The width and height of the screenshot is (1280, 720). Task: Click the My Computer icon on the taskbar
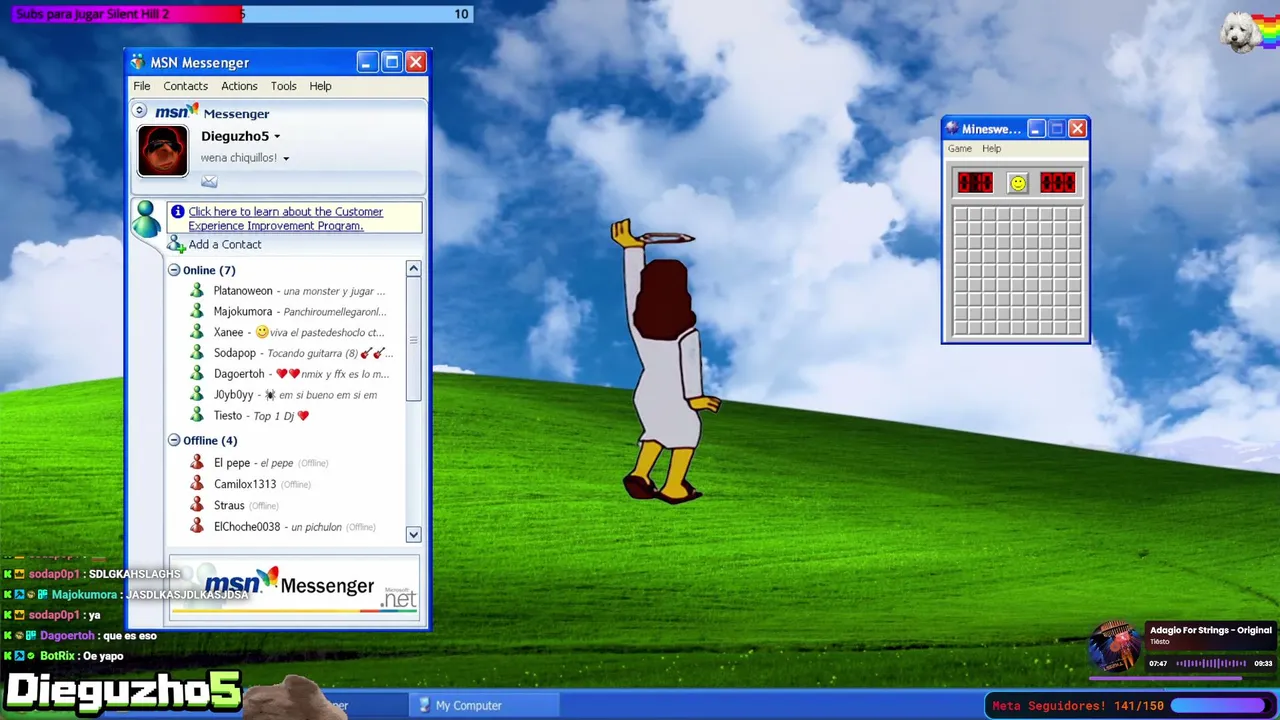424,705
